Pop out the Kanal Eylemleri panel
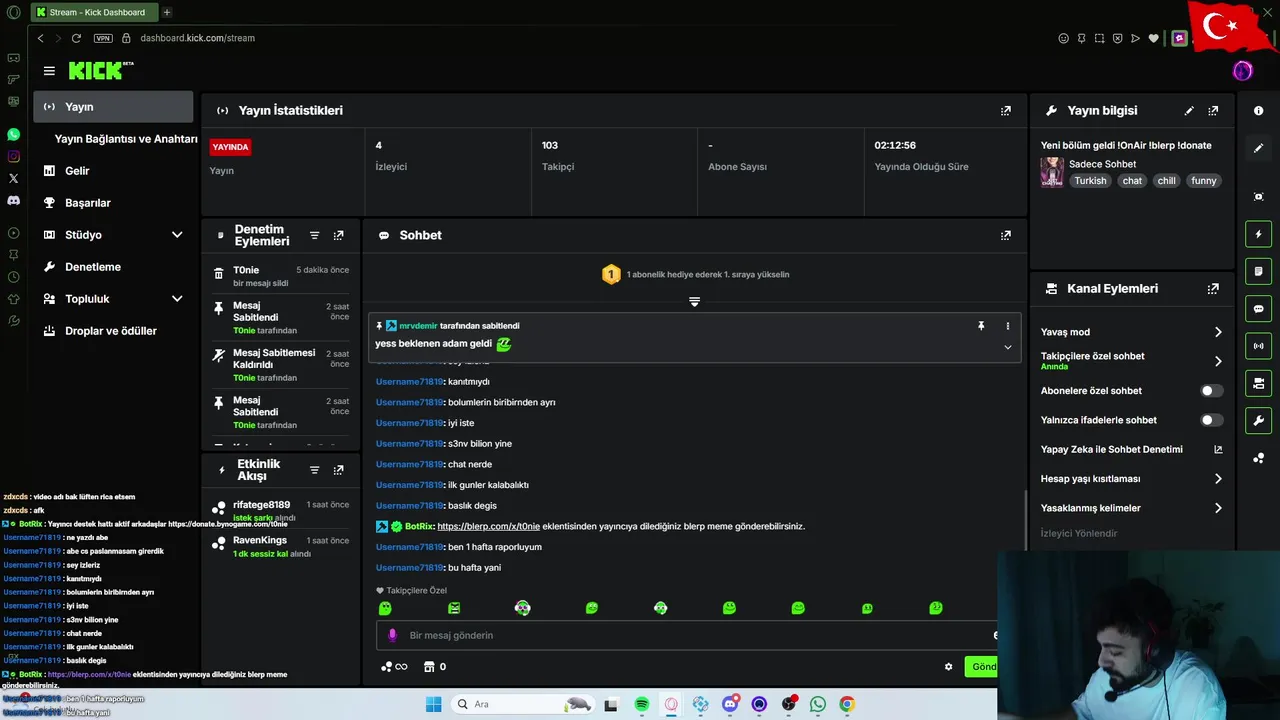Image resolution: width=1280 pixels, height=720 pixels. click(1213, 288)
